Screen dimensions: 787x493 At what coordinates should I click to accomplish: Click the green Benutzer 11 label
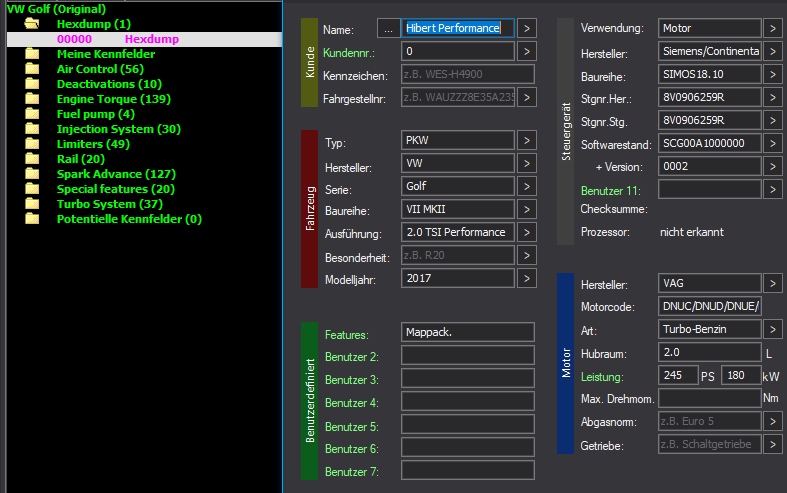[610, 191]
